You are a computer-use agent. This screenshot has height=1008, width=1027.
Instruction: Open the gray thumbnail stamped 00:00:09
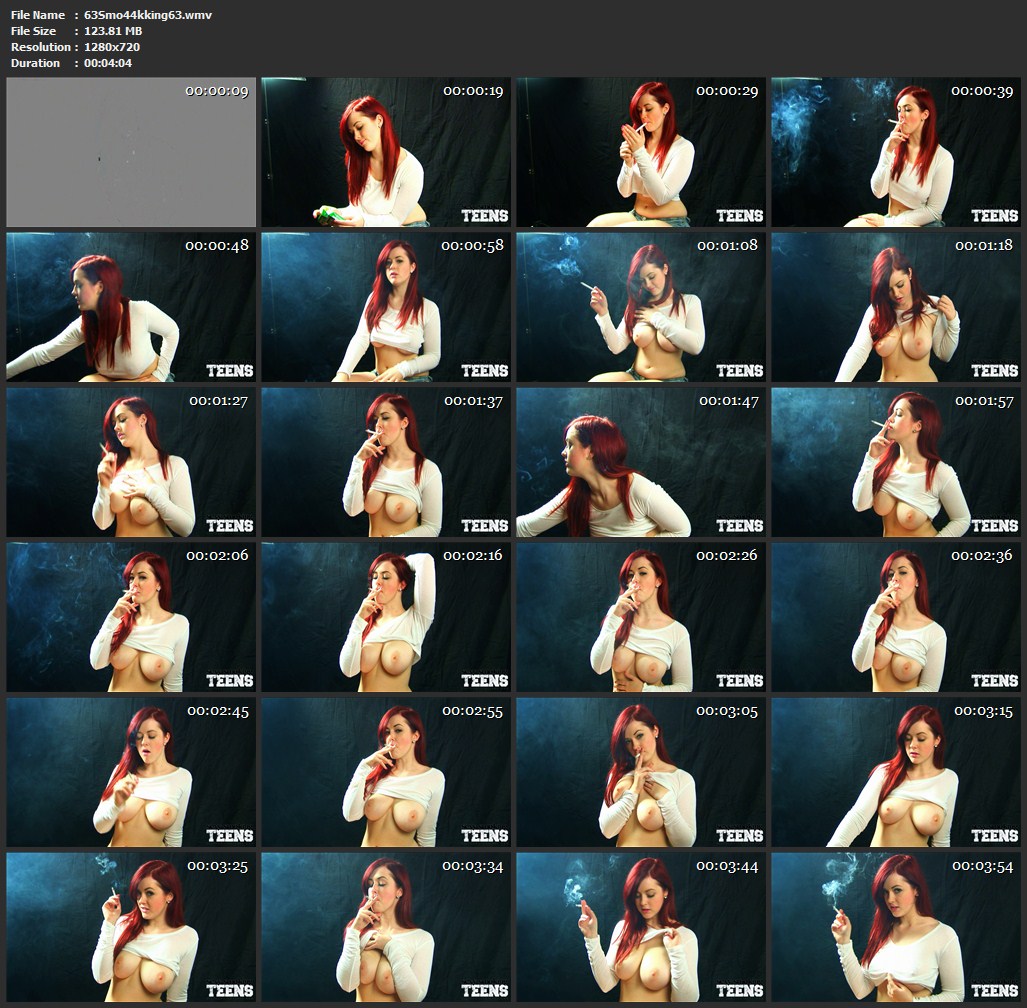(131, 152)
